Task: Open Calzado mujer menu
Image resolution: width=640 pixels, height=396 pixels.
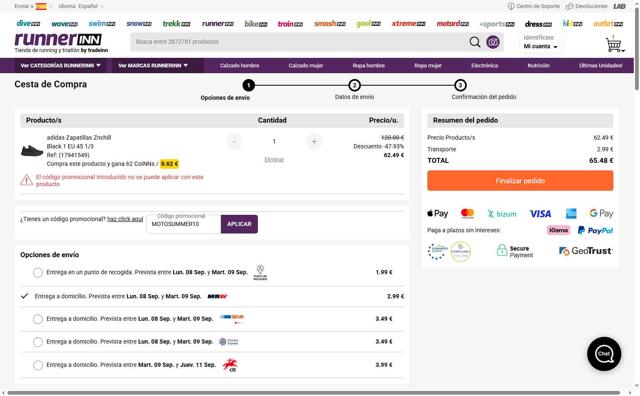Action: [x=306, y=65]
